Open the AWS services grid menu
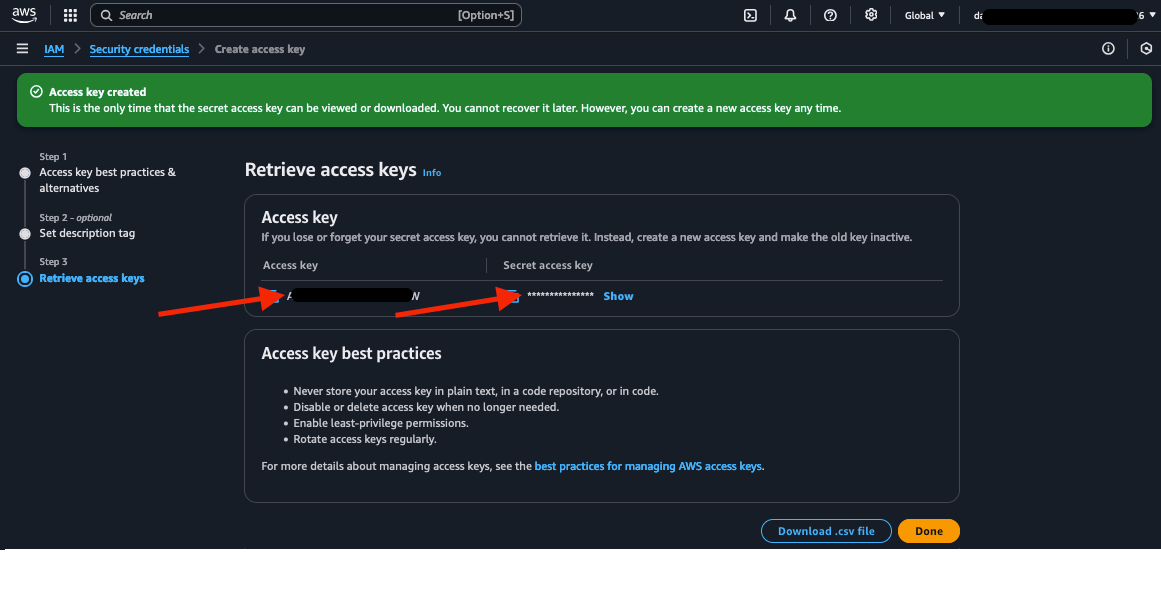Screen dimensions: 1161x605 click(x=70, y=15)
